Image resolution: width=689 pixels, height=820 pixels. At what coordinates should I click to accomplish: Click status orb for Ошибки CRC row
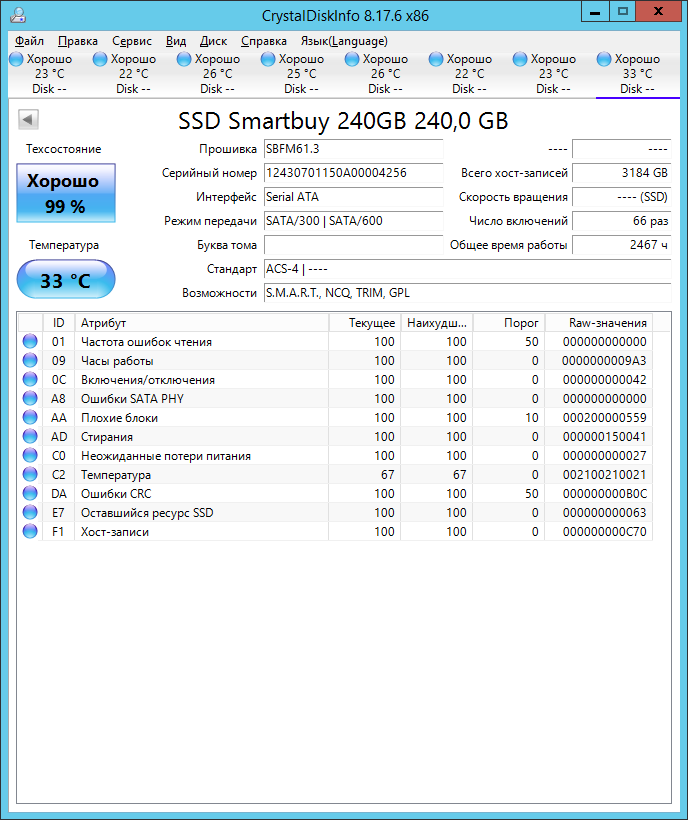click(30, 494)
